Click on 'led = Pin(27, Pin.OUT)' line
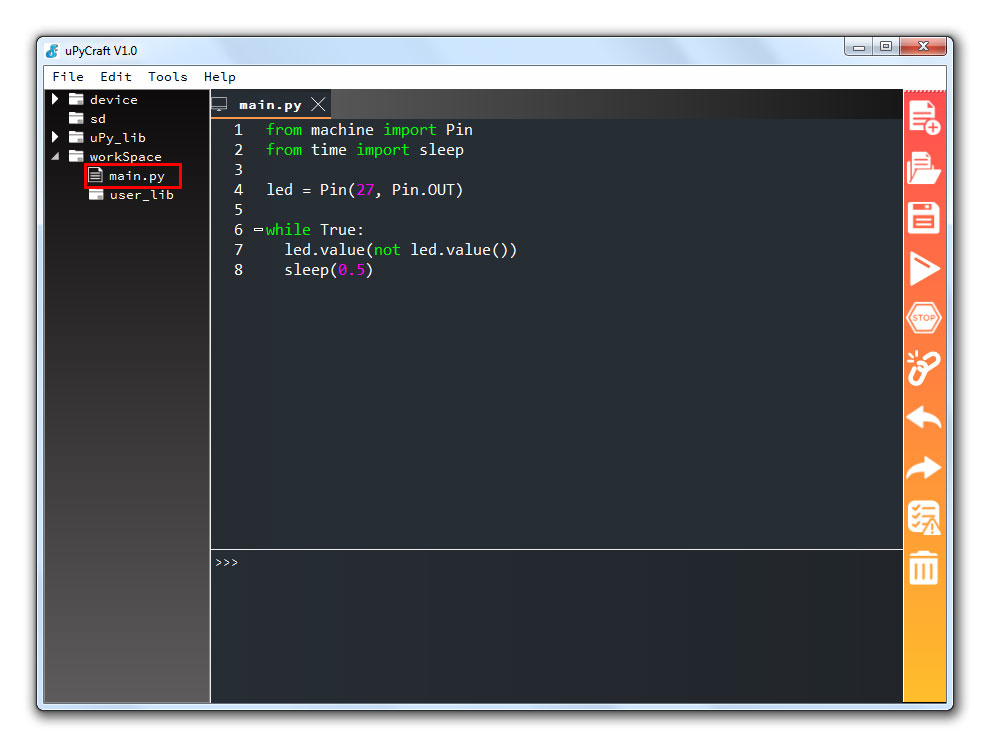Screen dimensions: 990x748 364,190
